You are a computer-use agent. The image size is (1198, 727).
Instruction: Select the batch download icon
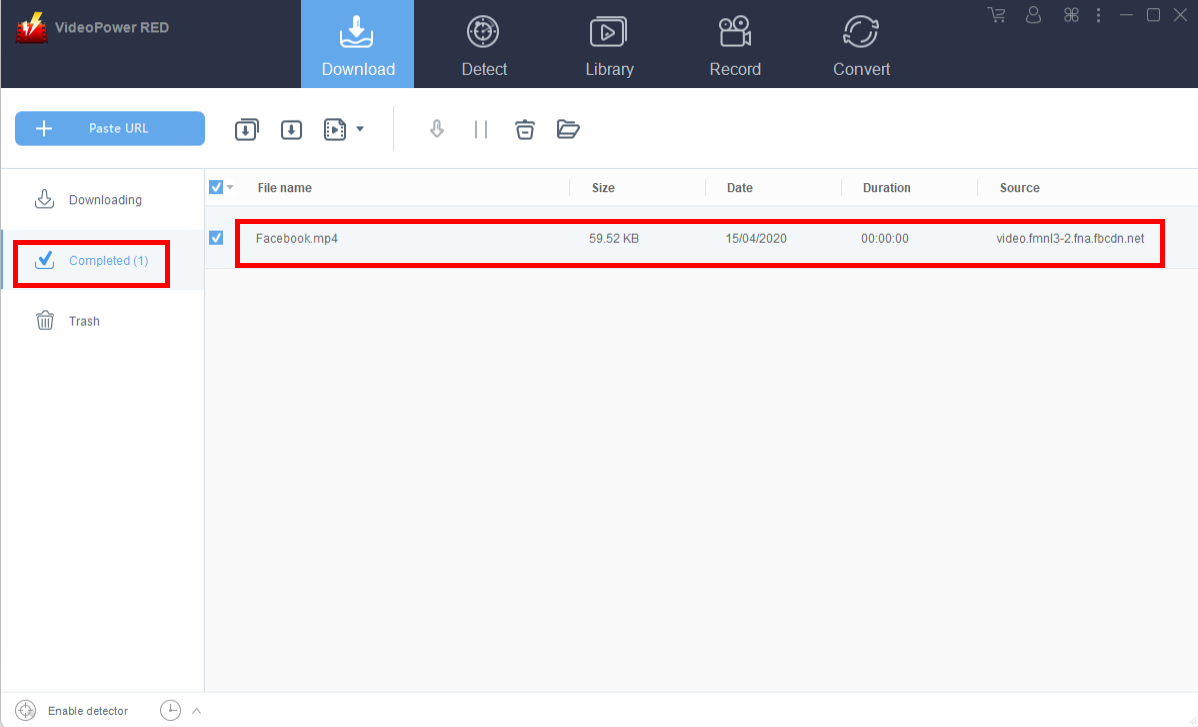click(246, 129)
